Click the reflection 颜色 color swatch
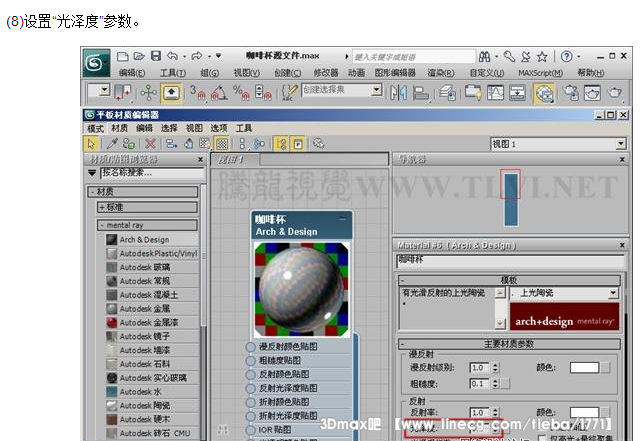Viewport: 641px width, 441px height. click(x=585, y=412)
